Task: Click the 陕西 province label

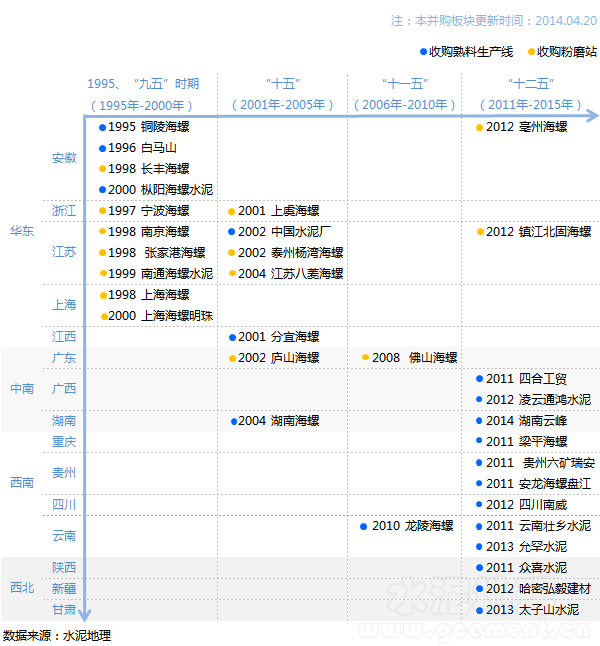Action: point(64,567)
